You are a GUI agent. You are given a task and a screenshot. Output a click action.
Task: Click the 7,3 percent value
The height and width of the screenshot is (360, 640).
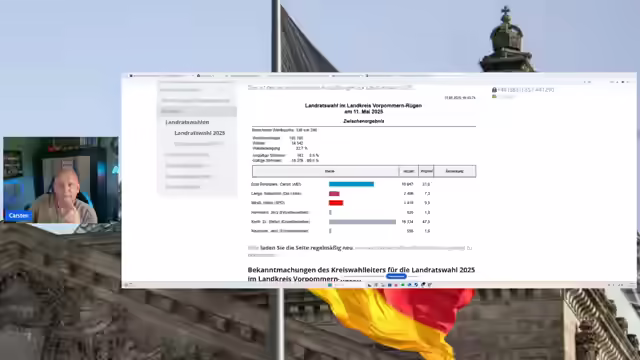427,193
